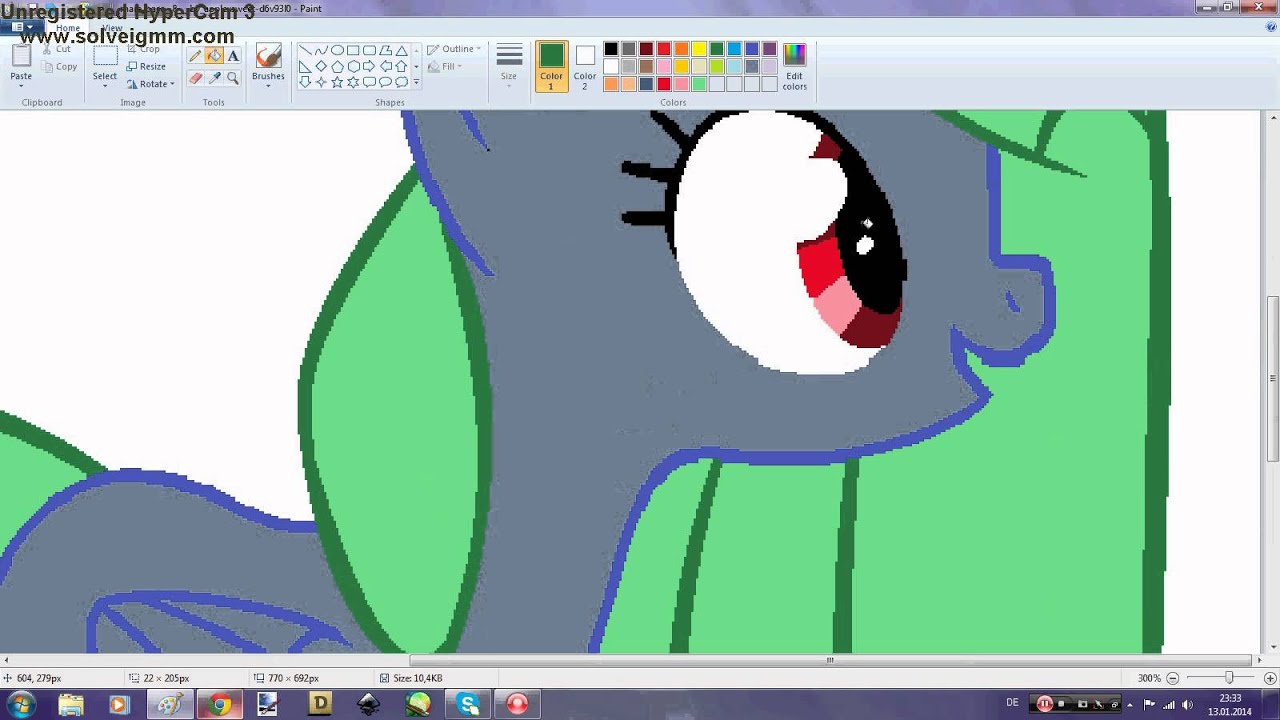The height and width of the screenshot is (720, 1280).
Task: Open Google Chrome from the taskbar
Action: tap(220, 705)
